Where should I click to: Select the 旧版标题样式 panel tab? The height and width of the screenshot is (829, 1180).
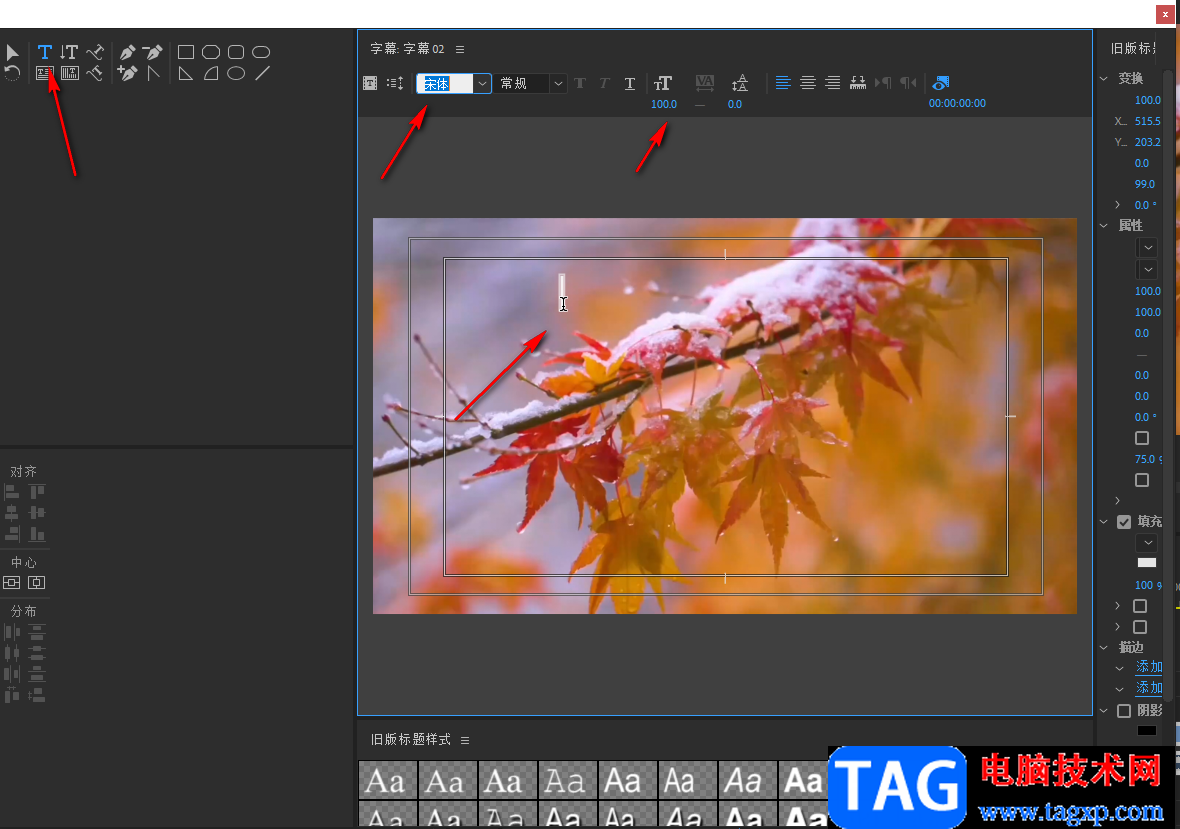(411, 739)
